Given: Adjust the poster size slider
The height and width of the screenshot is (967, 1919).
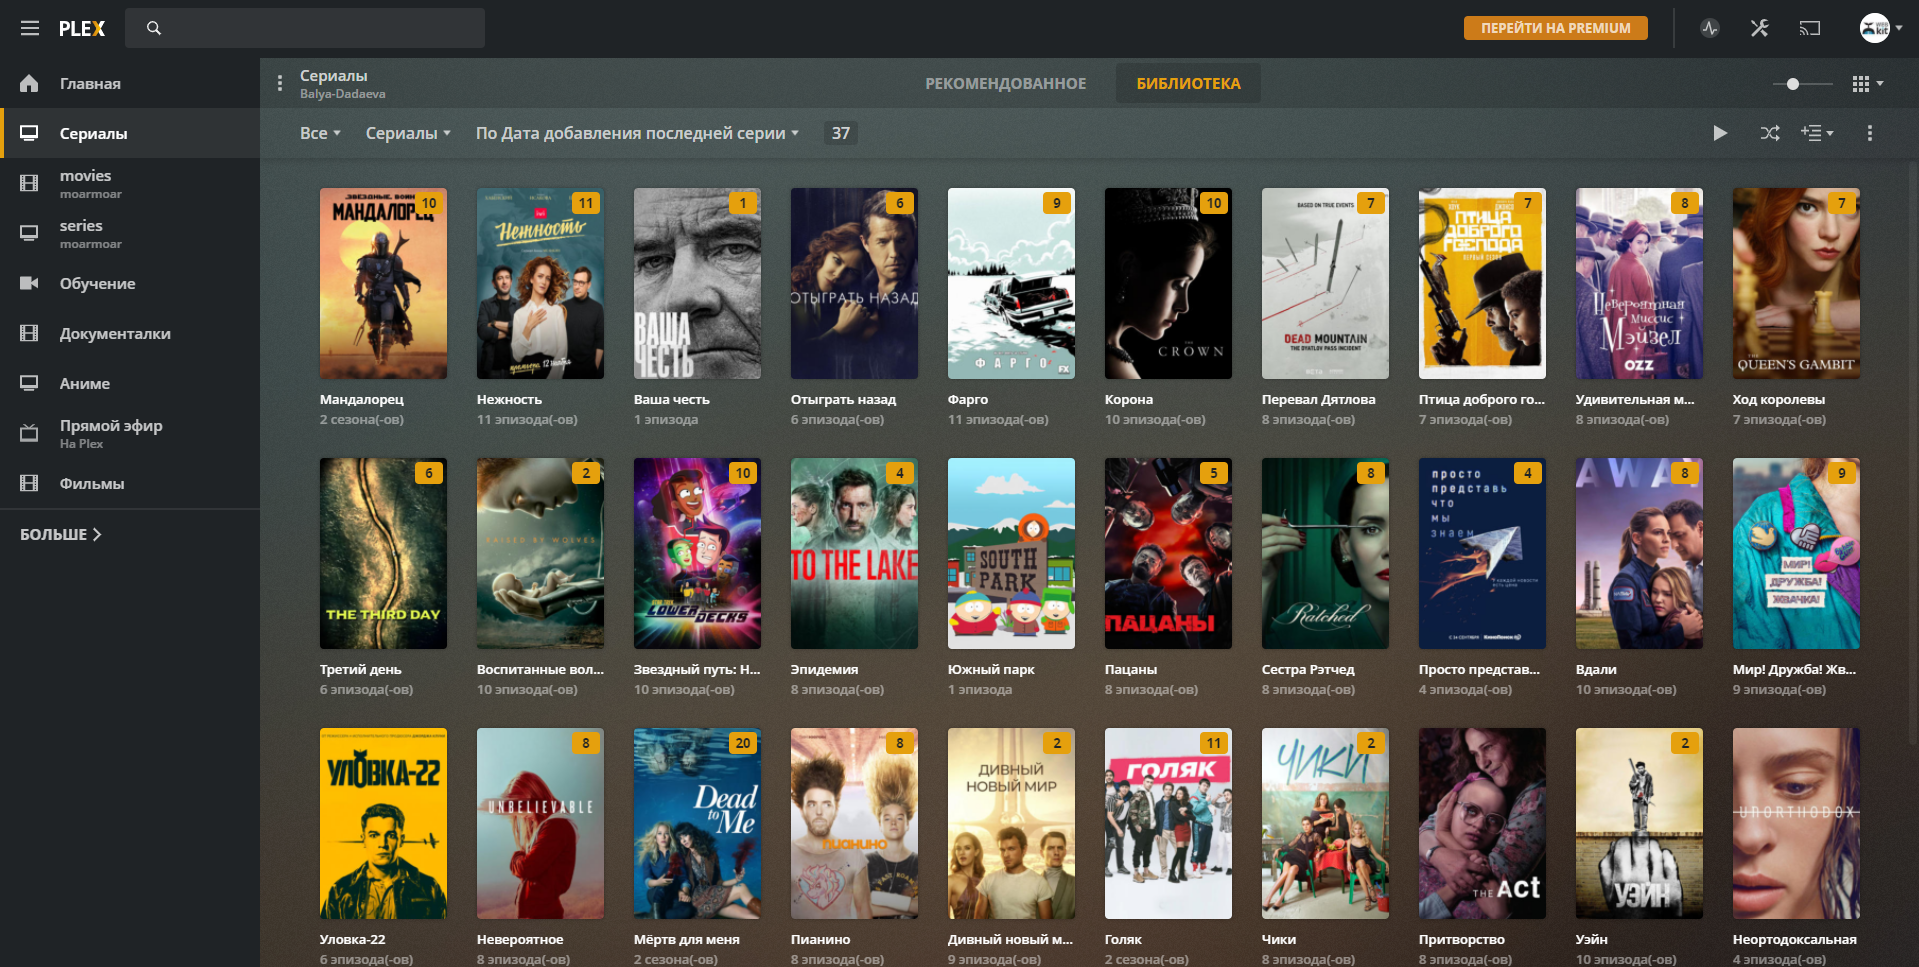Looking at the screenshot, I should pyautogui.click(x=1793, y=84).
